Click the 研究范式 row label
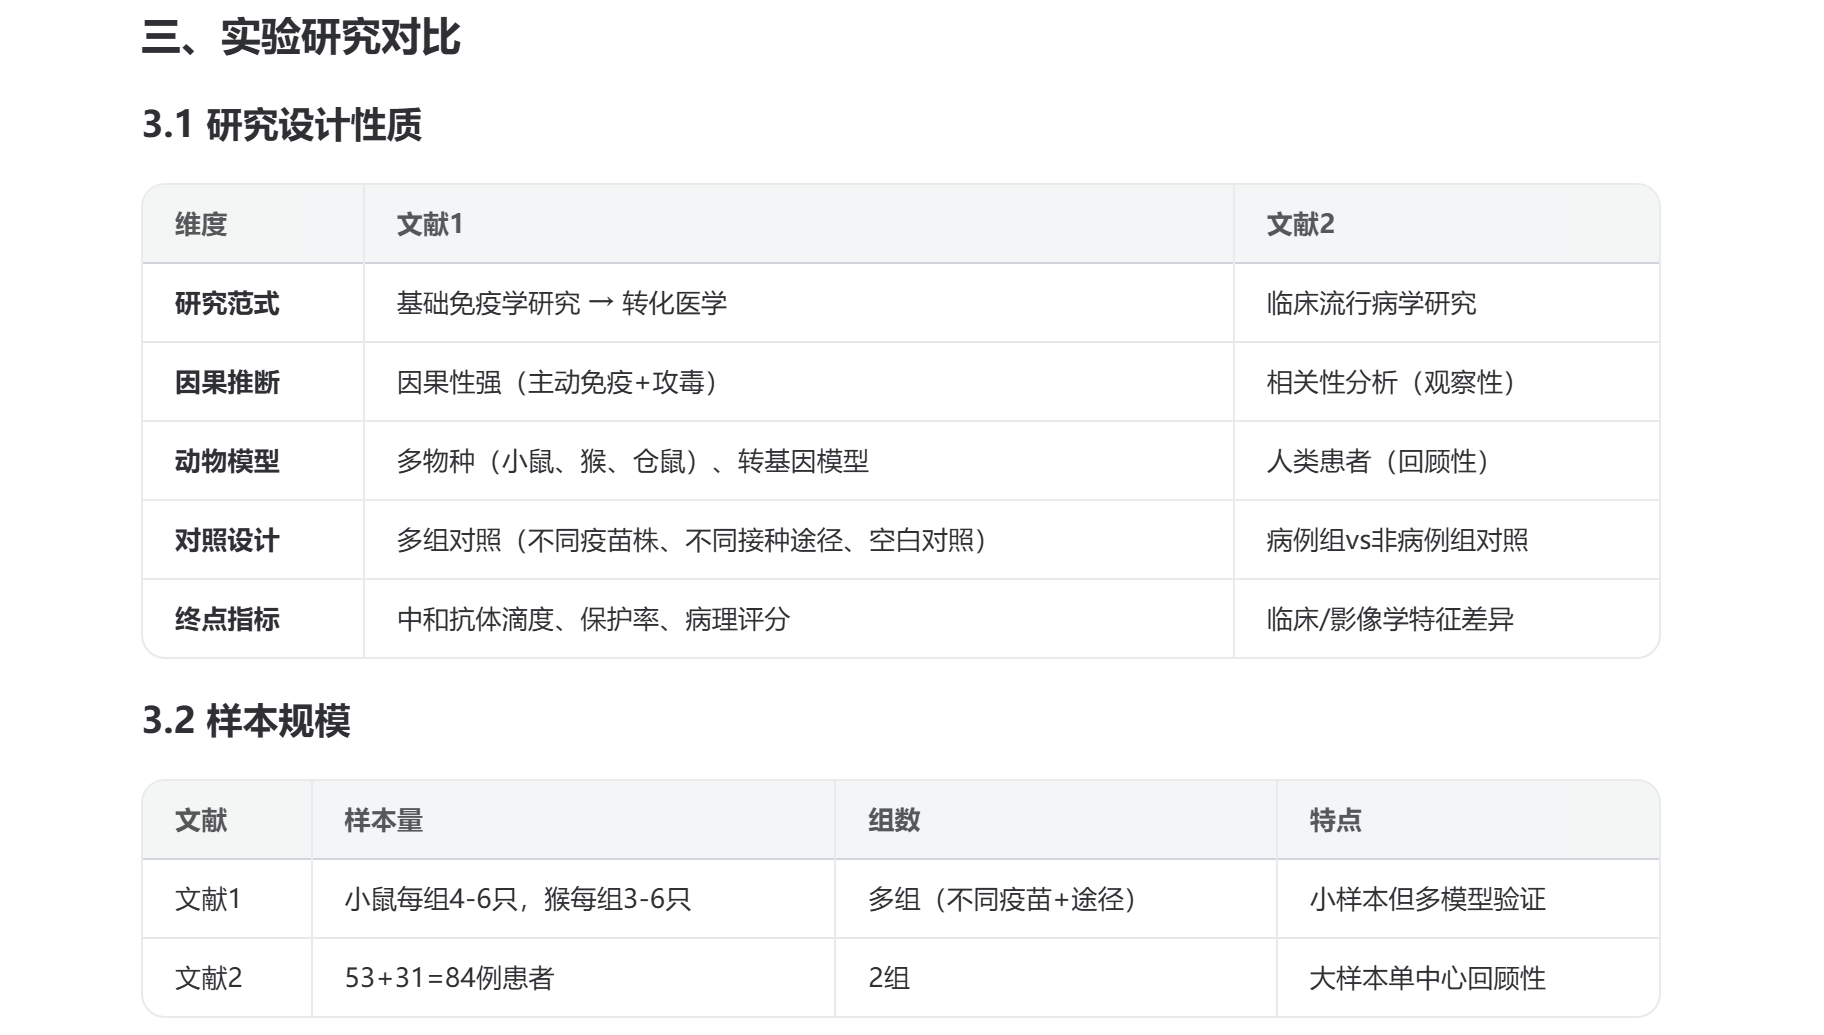1824x1035 pixels. pos(227,303)
